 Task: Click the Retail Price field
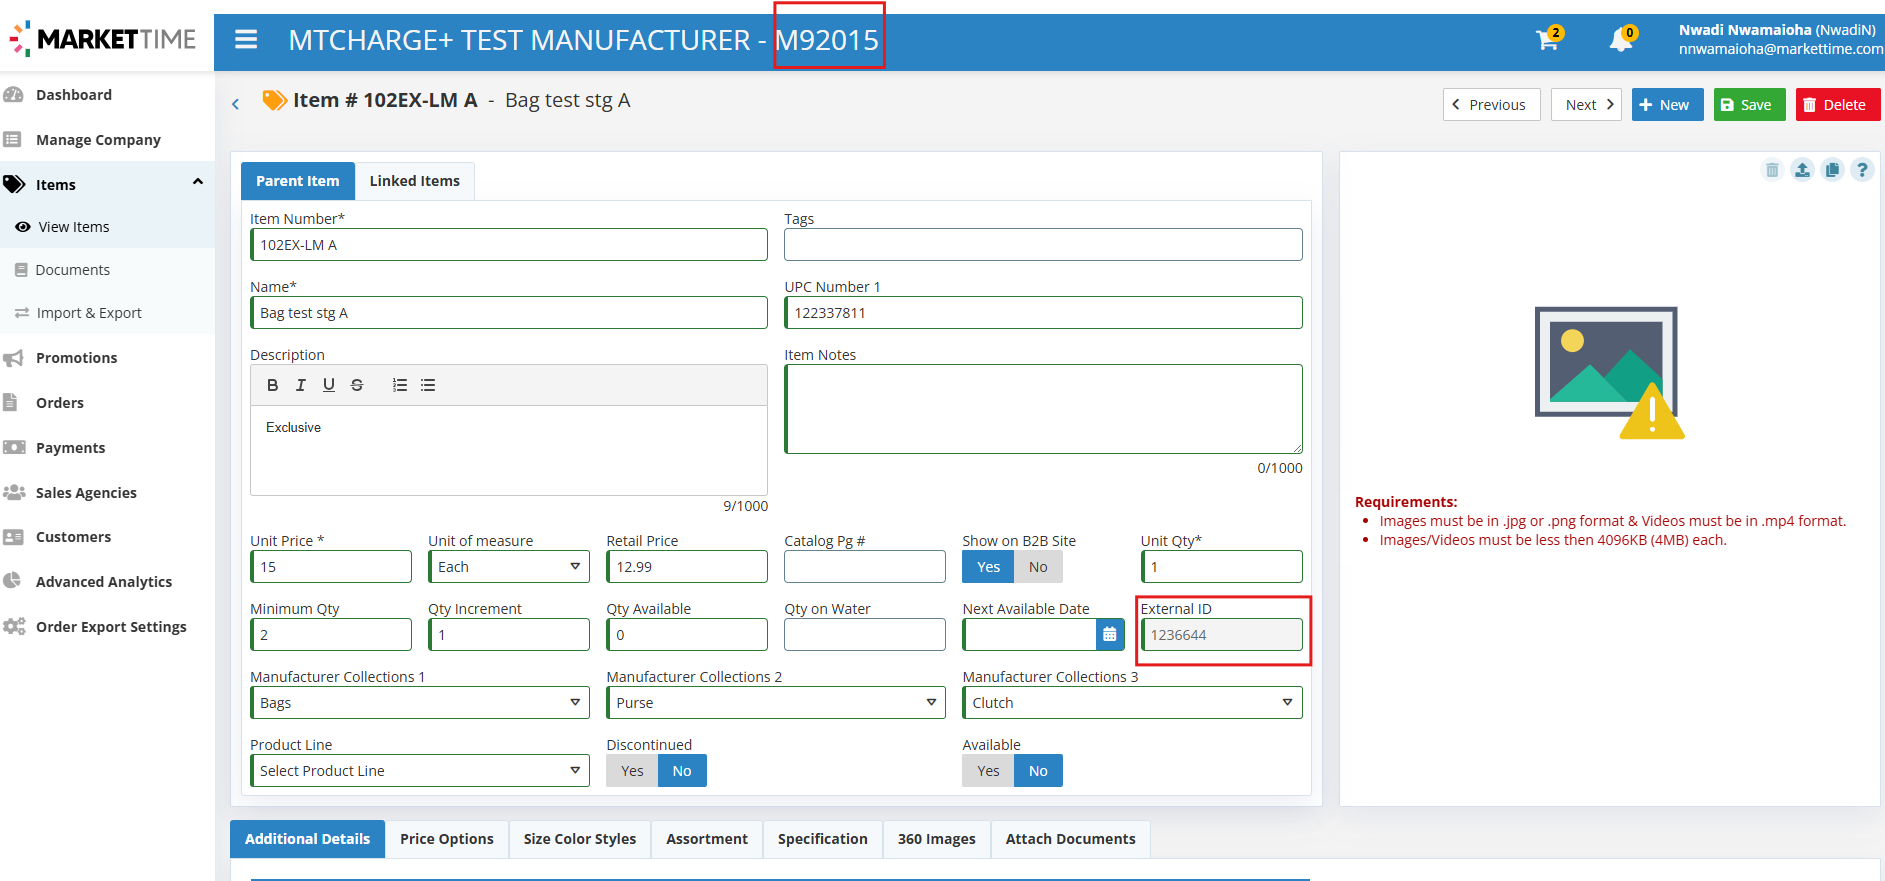(x=687, y=567)
